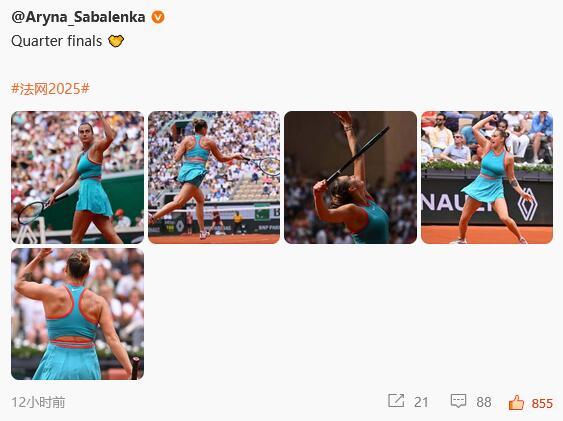The height and width of the screenshot is (421, 563).
Task: Click the tennis racket in third photo
Action: (x=358, y=155)
